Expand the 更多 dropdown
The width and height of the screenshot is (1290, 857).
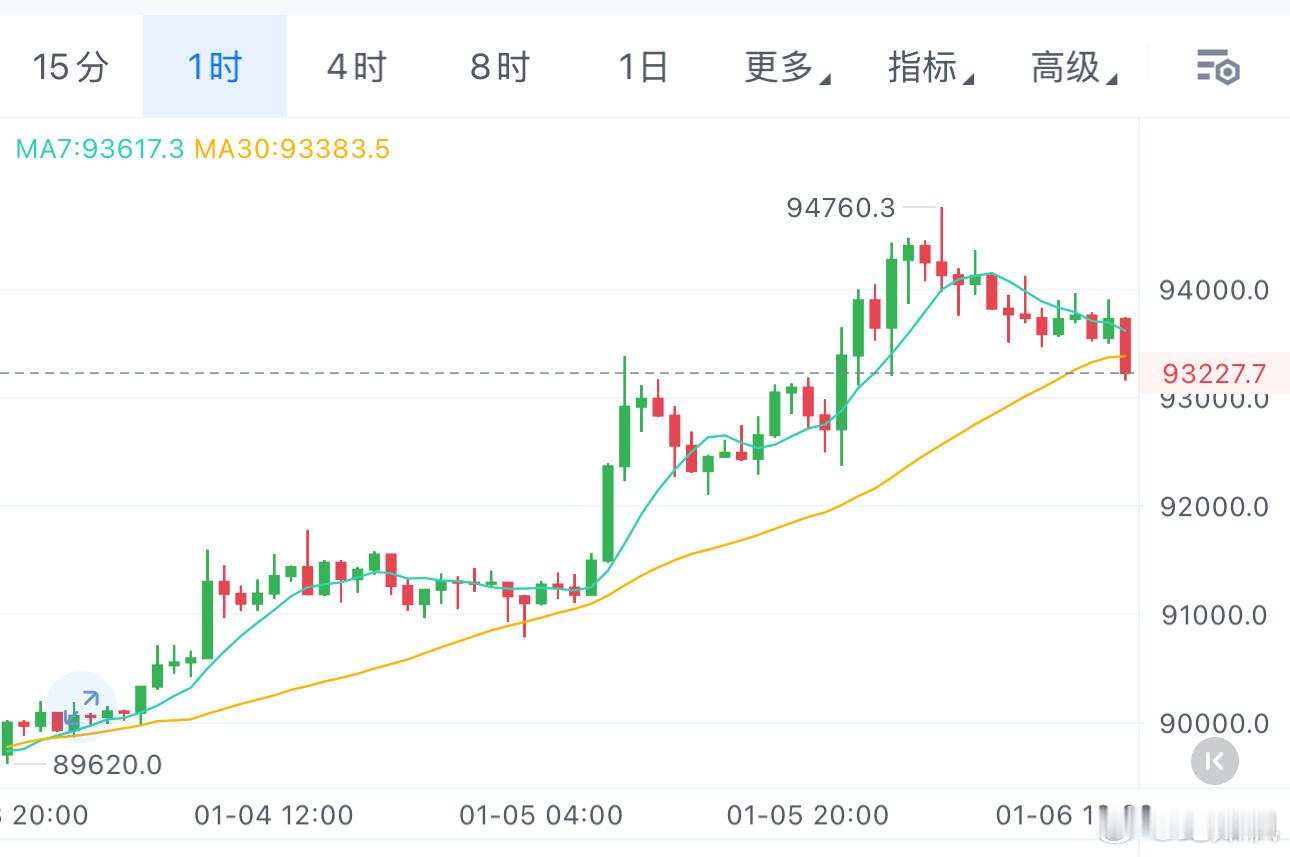(786, 68)
